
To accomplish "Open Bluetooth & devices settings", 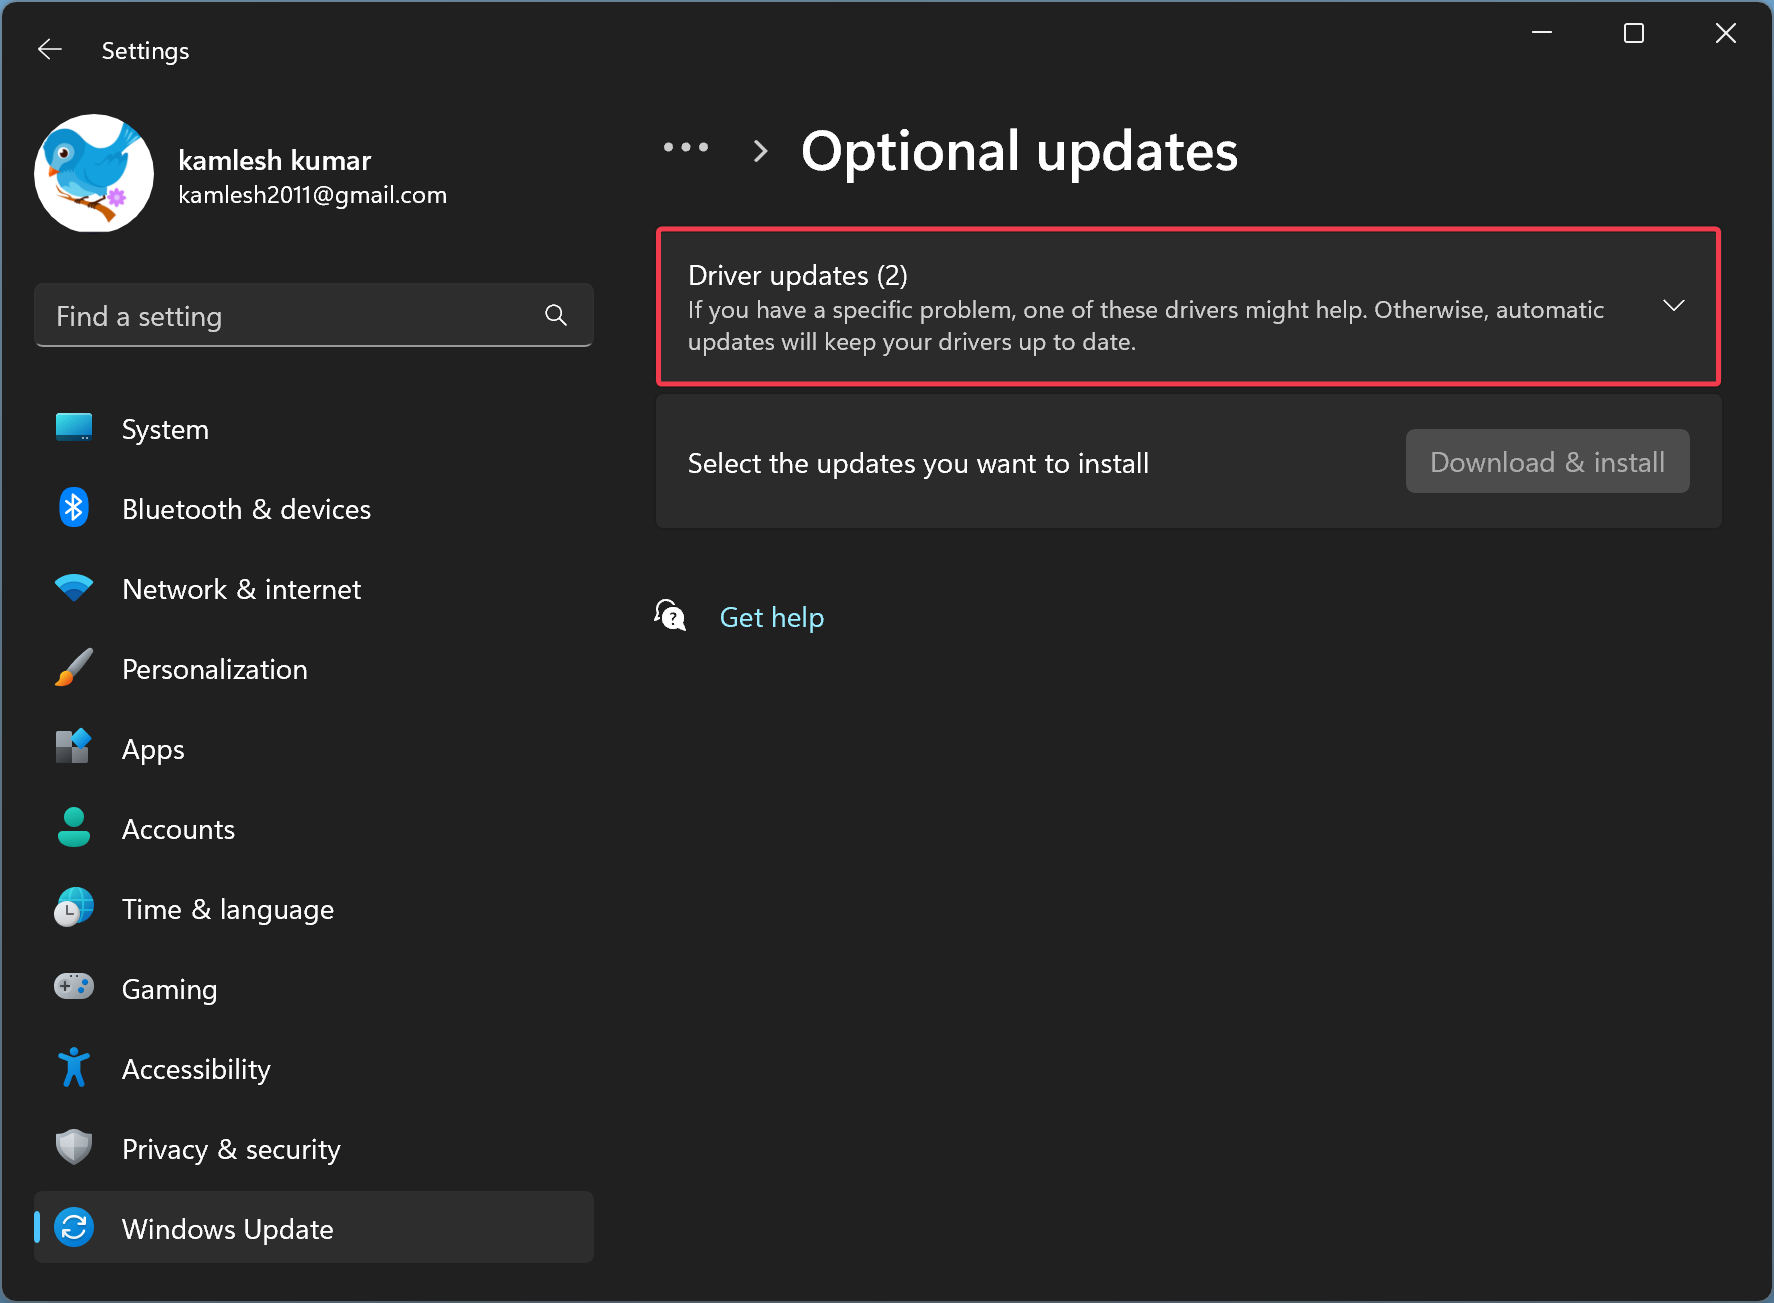I will pyautogui.click(x=313, y=509).
